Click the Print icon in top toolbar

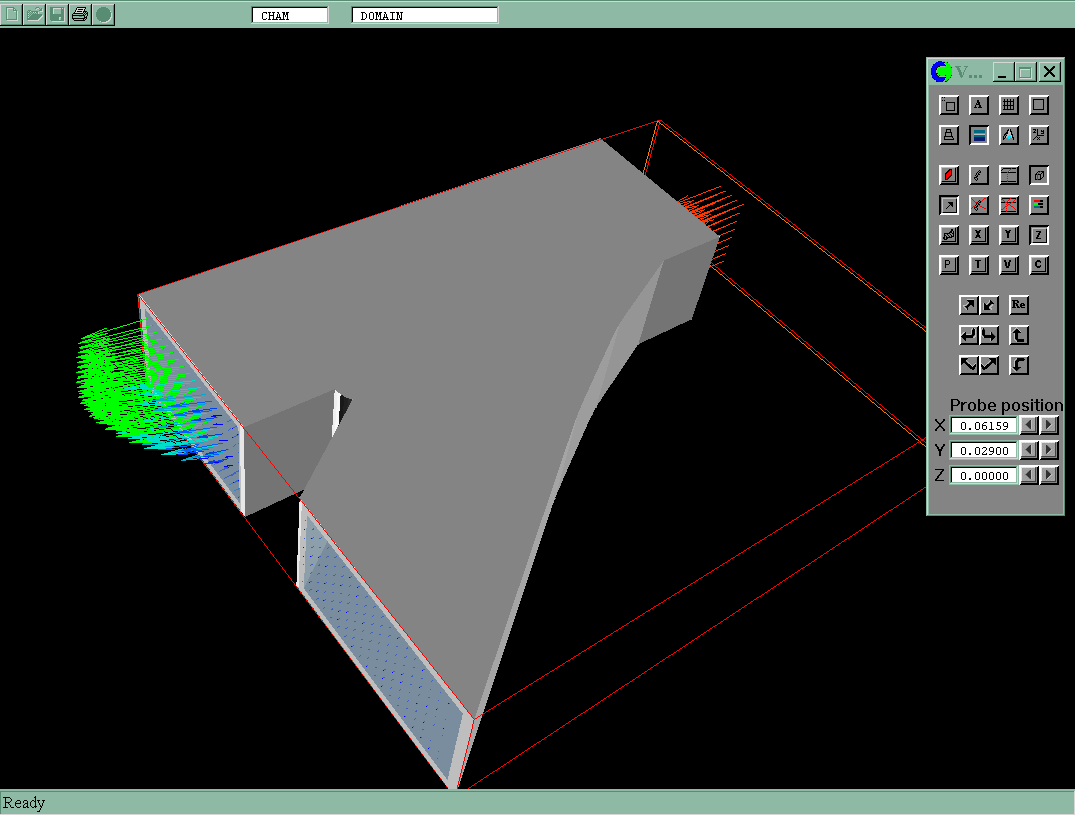coord(80,14)
